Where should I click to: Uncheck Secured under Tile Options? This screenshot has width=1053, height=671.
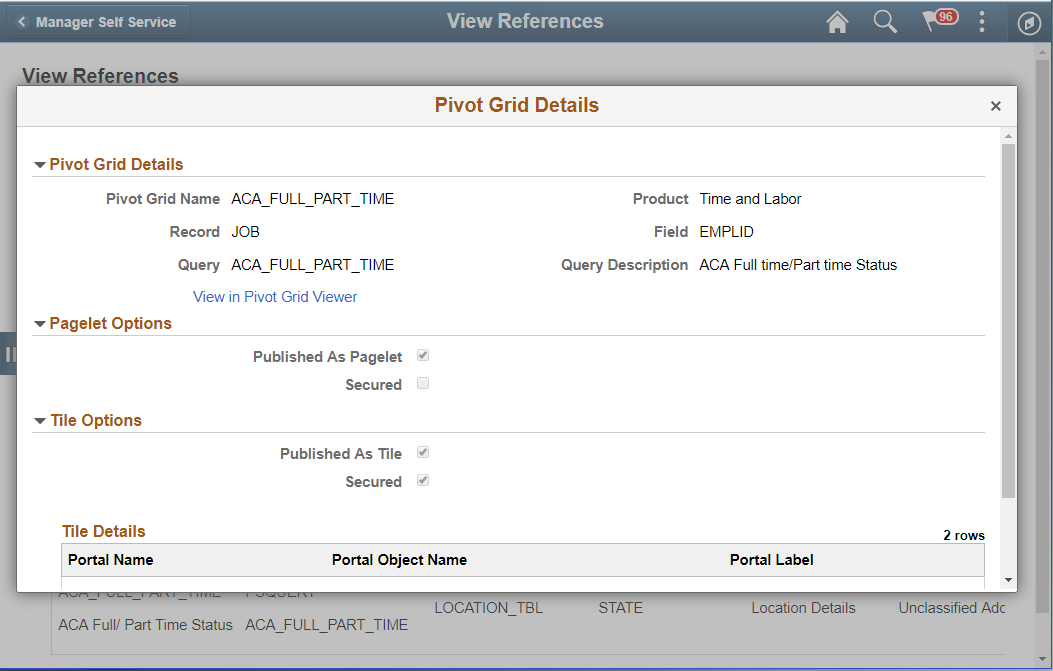pyautogui.click(x=422, y=481)
